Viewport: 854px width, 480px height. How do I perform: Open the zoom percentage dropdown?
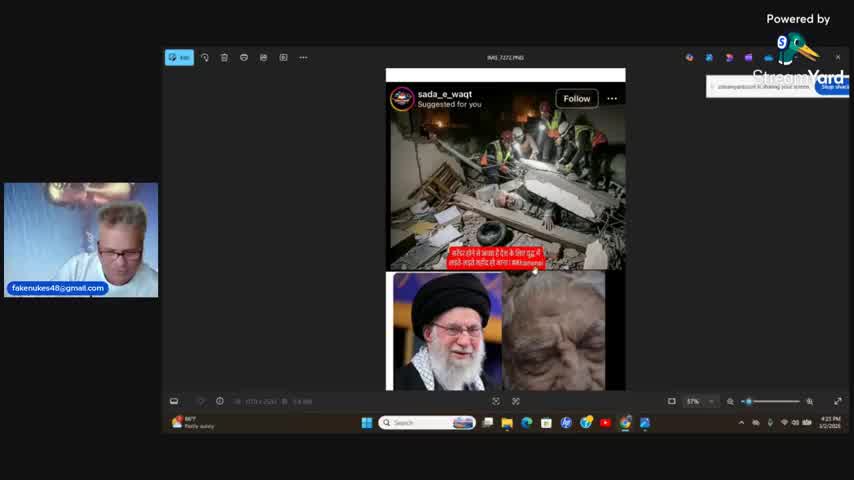tap(698, 401)
